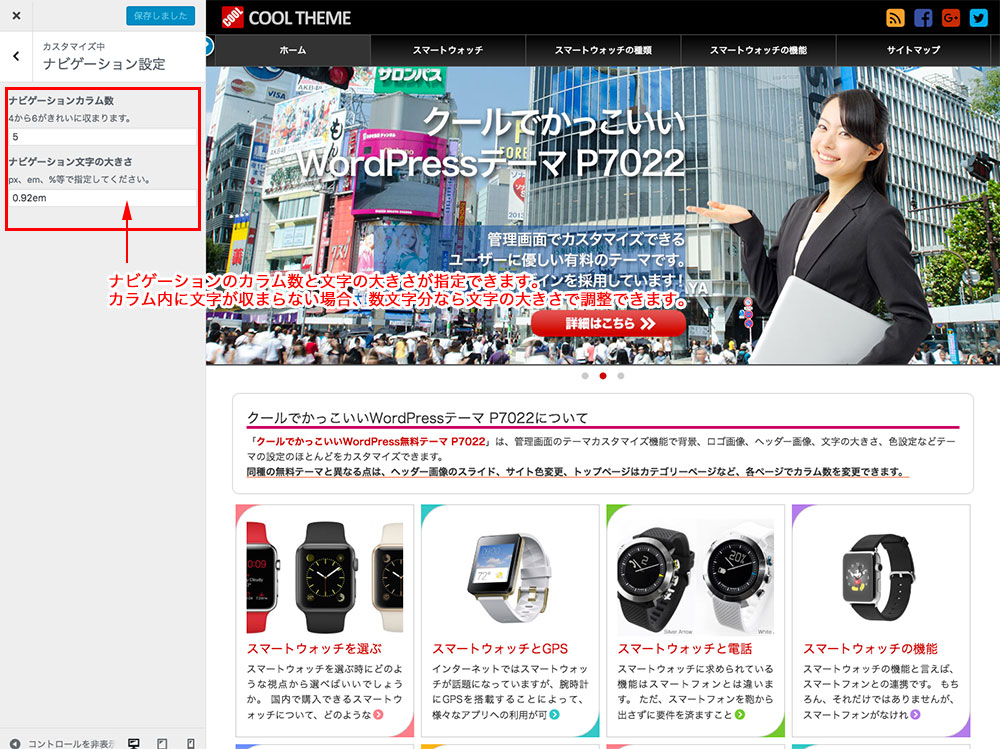Click the navigation font size field showing 0.92em
Screen dimensions: 1000x749
pyautogui.click(x=103, y=198)
